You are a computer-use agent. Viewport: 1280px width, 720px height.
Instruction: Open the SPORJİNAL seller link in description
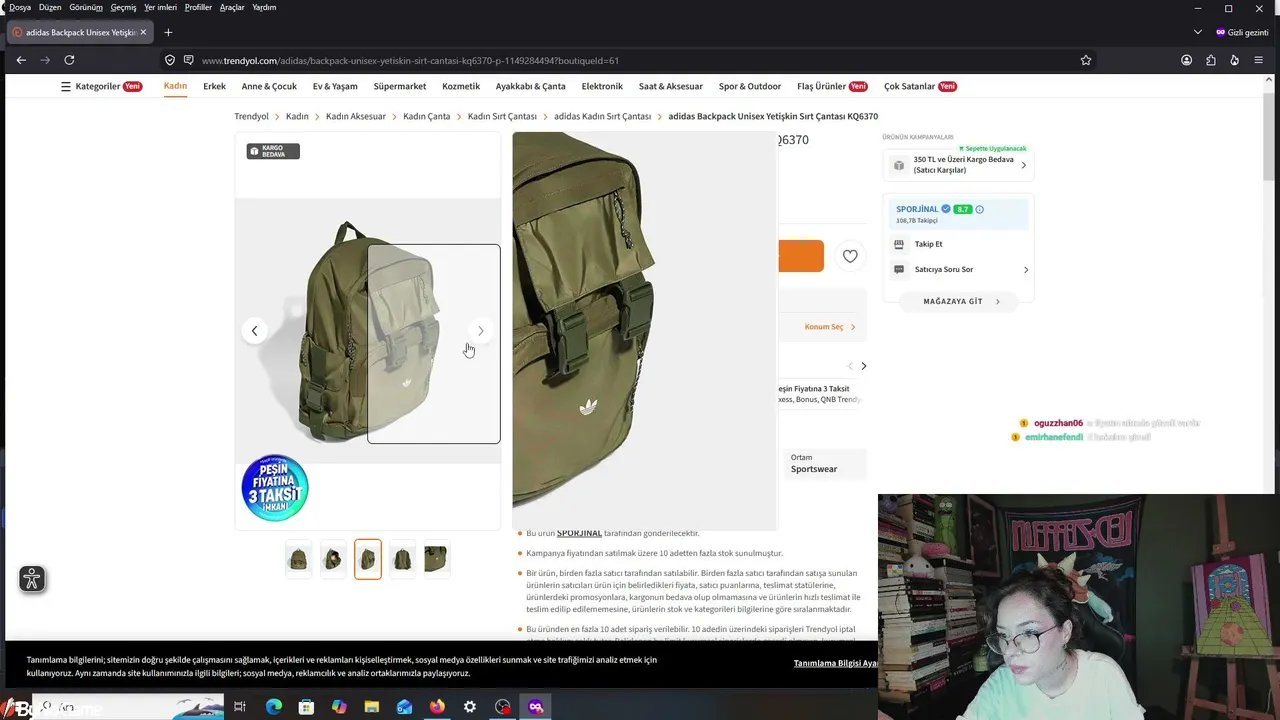click(579, 533)
